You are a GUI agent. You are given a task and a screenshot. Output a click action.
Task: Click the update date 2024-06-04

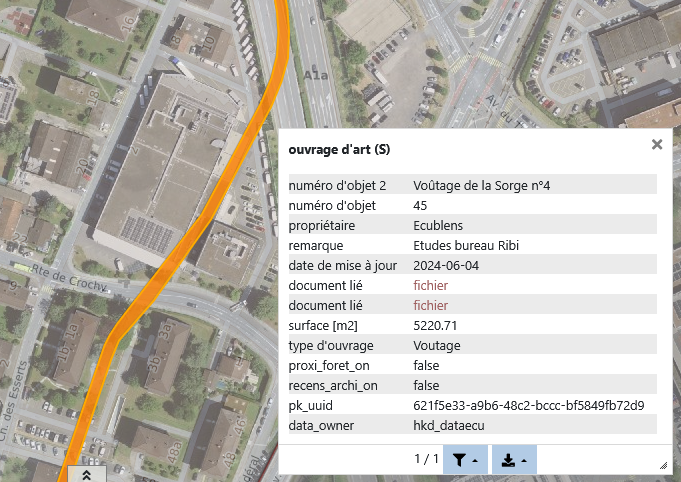click(446, 265)
